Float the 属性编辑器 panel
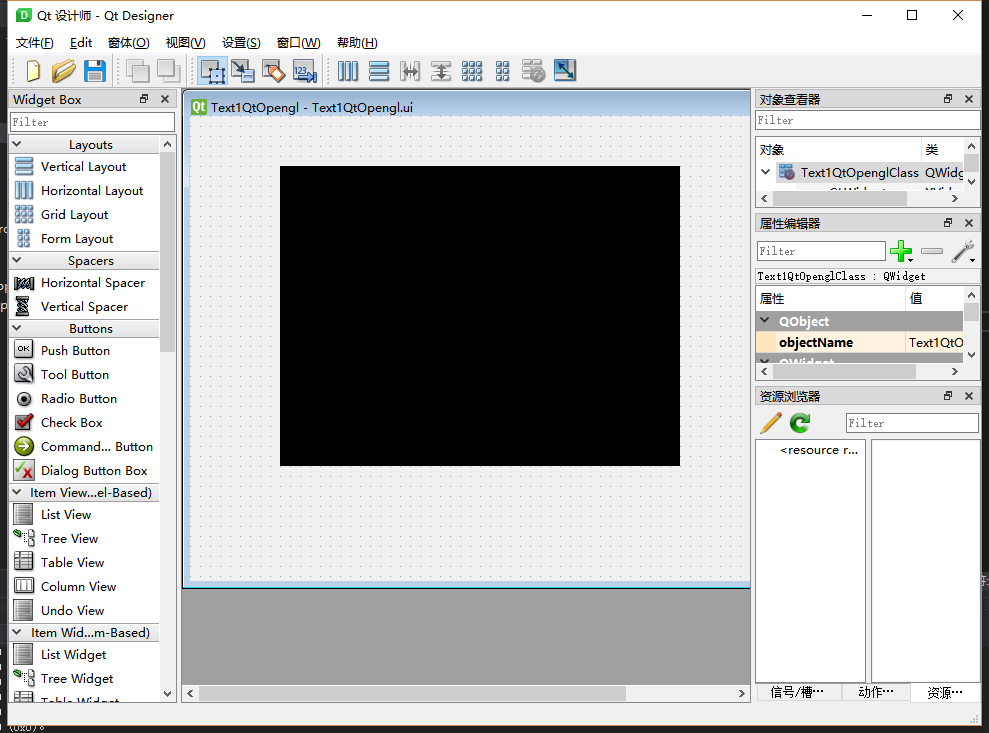 [x=948, y=223]
